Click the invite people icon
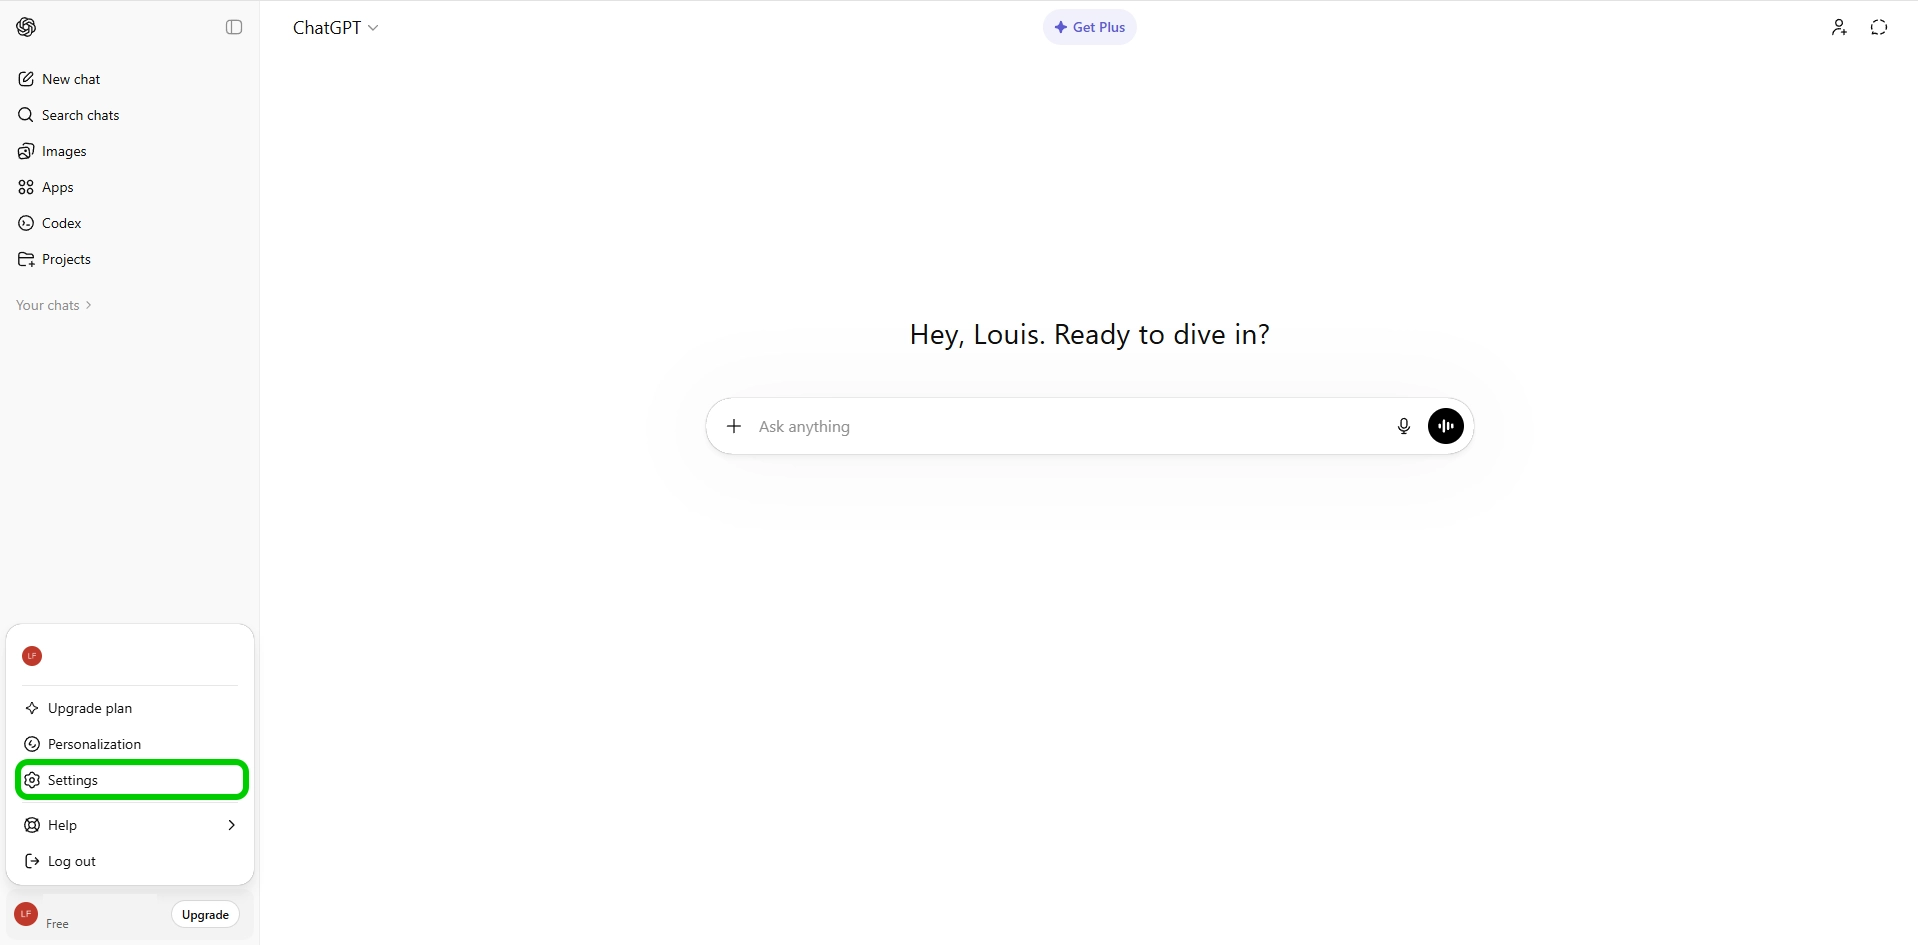Image resolution: width=1918 pixels, height=945 pixels. pyautogui.click(x=1838, y=27)
